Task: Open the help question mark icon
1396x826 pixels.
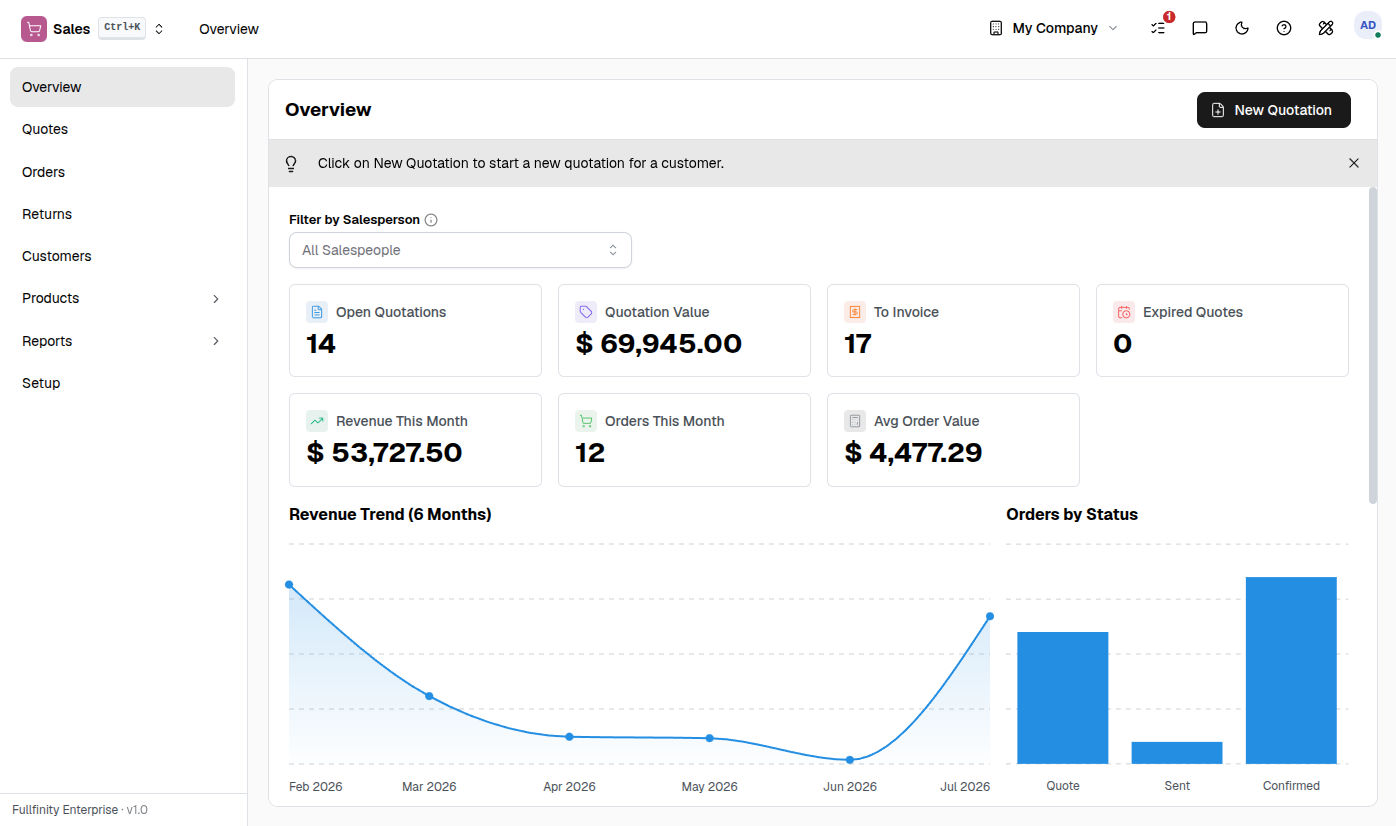Action: point(1284,28)
